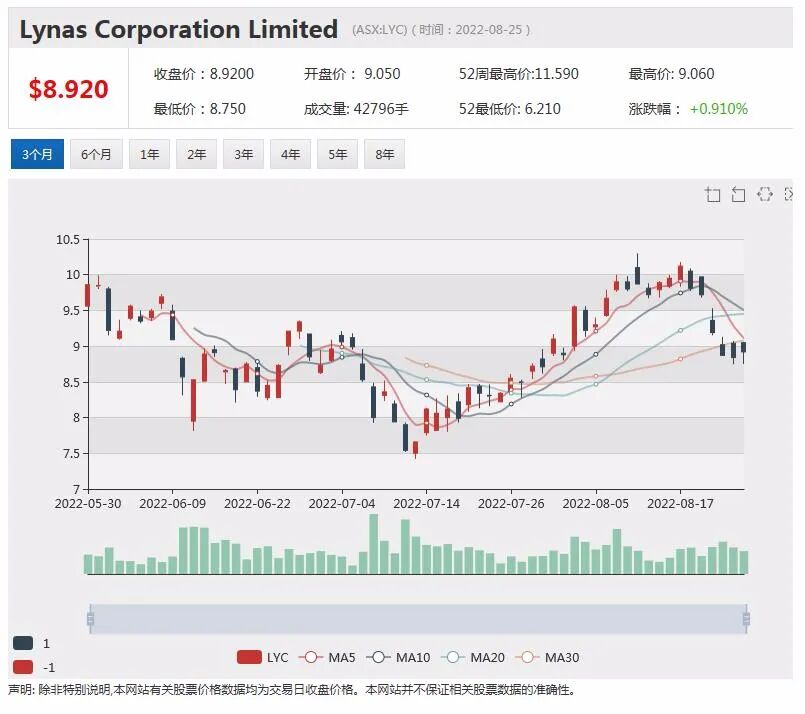Show the 5年 price history
Viewport: 805px width, 714px height.
[337, 154]
